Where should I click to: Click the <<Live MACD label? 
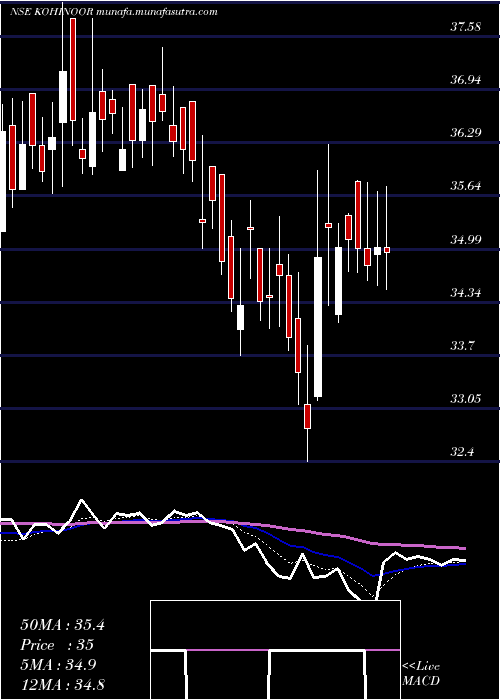421,674
